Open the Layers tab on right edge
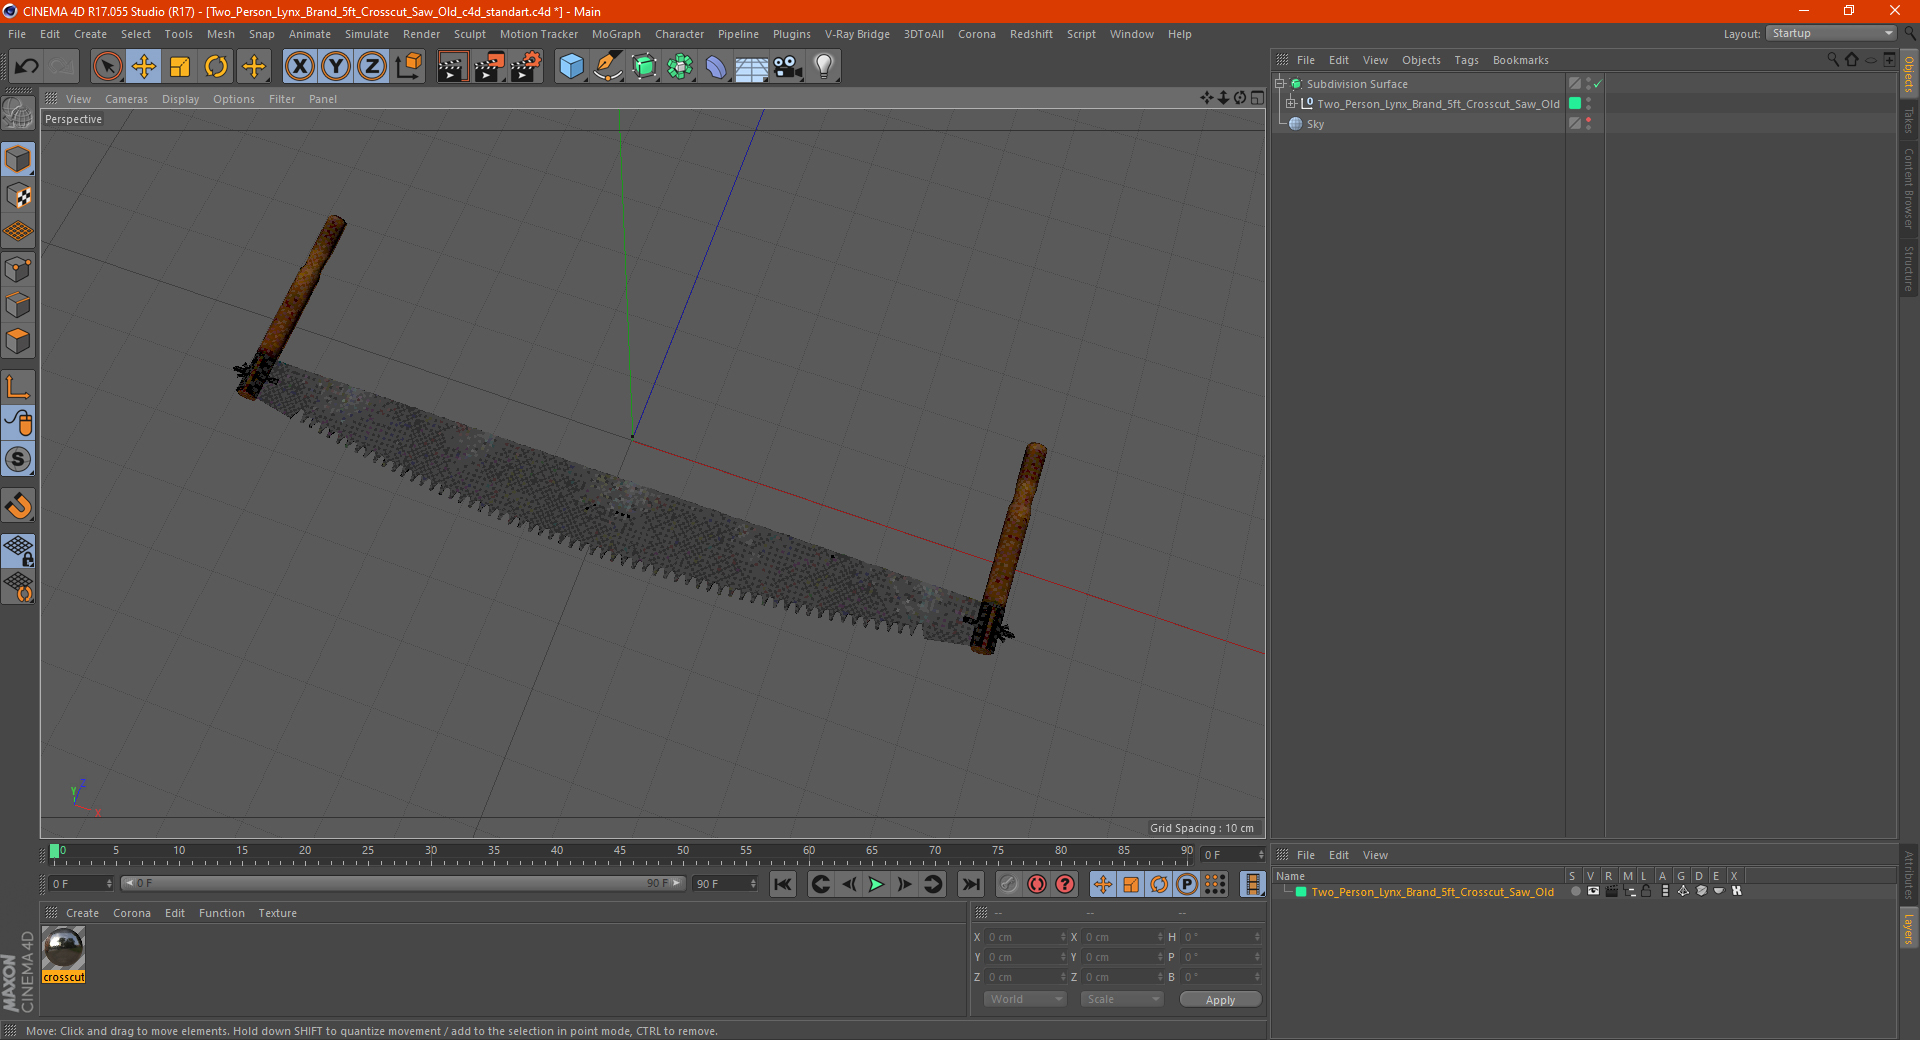Viewport: 1920px width, 1040px height. (1909, 927)
